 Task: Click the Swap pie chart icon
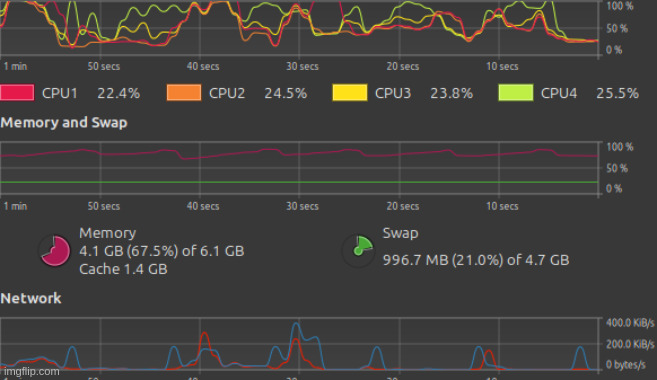coord(358,251)
